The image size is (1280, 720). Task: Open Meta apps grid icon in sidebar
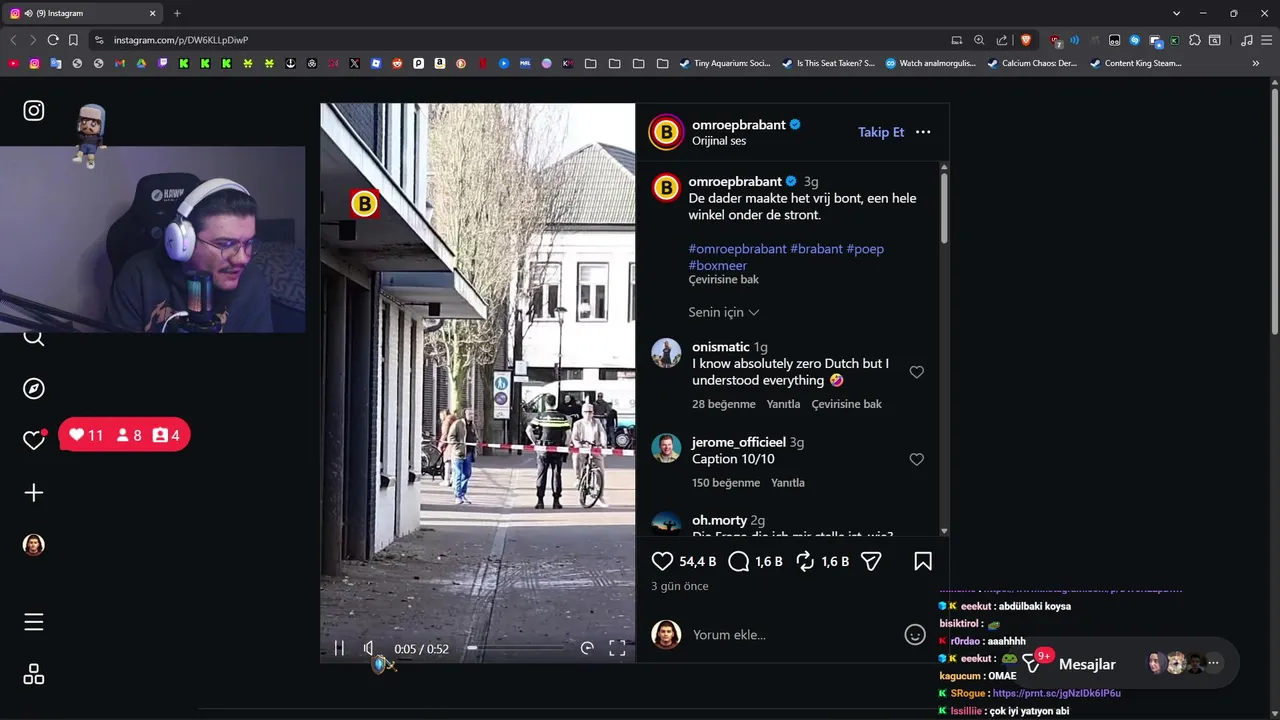tap(34, 675)
